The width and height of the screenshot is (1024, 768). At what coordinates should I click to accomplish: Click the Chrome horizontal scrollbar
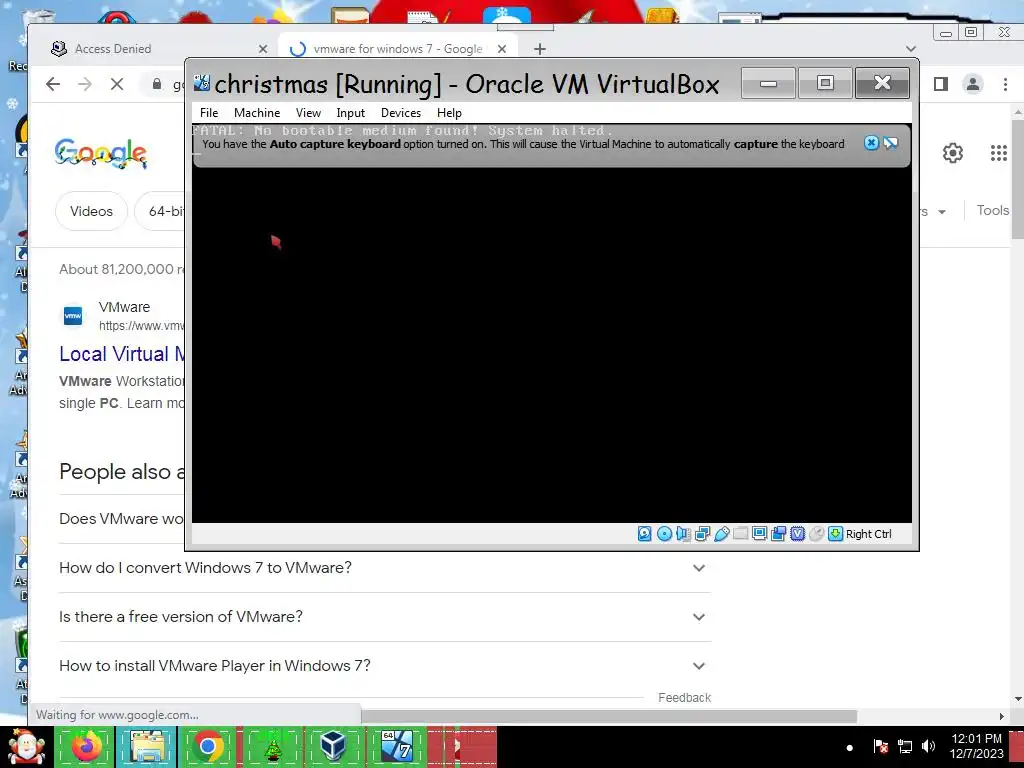(x=609, y=716)
